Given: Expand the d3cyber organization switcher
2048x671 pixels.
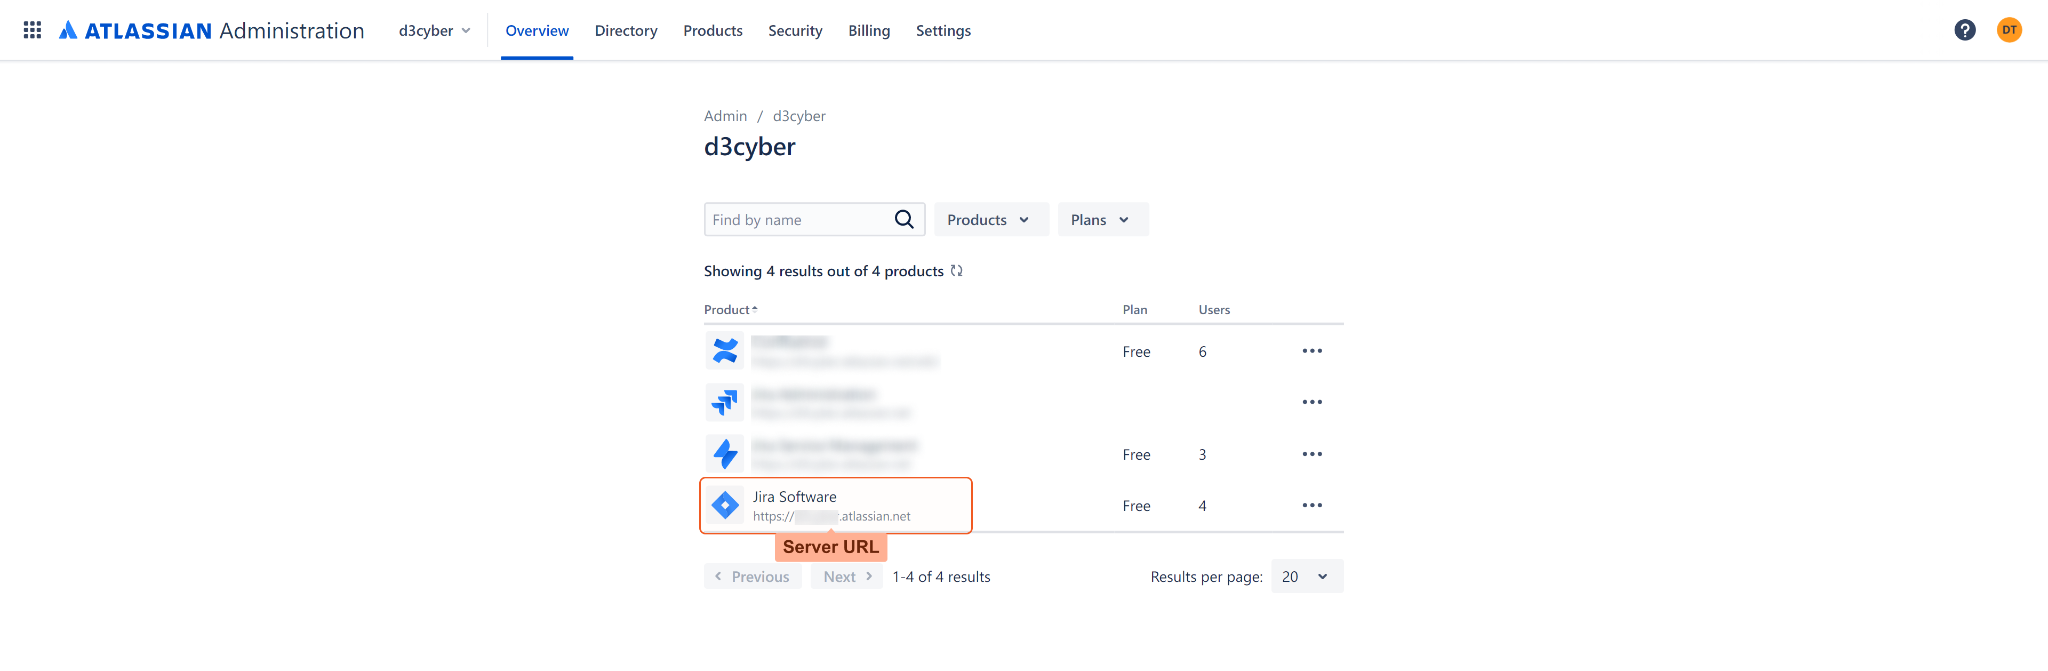Looking at the screenshot, I should point(435,30).
